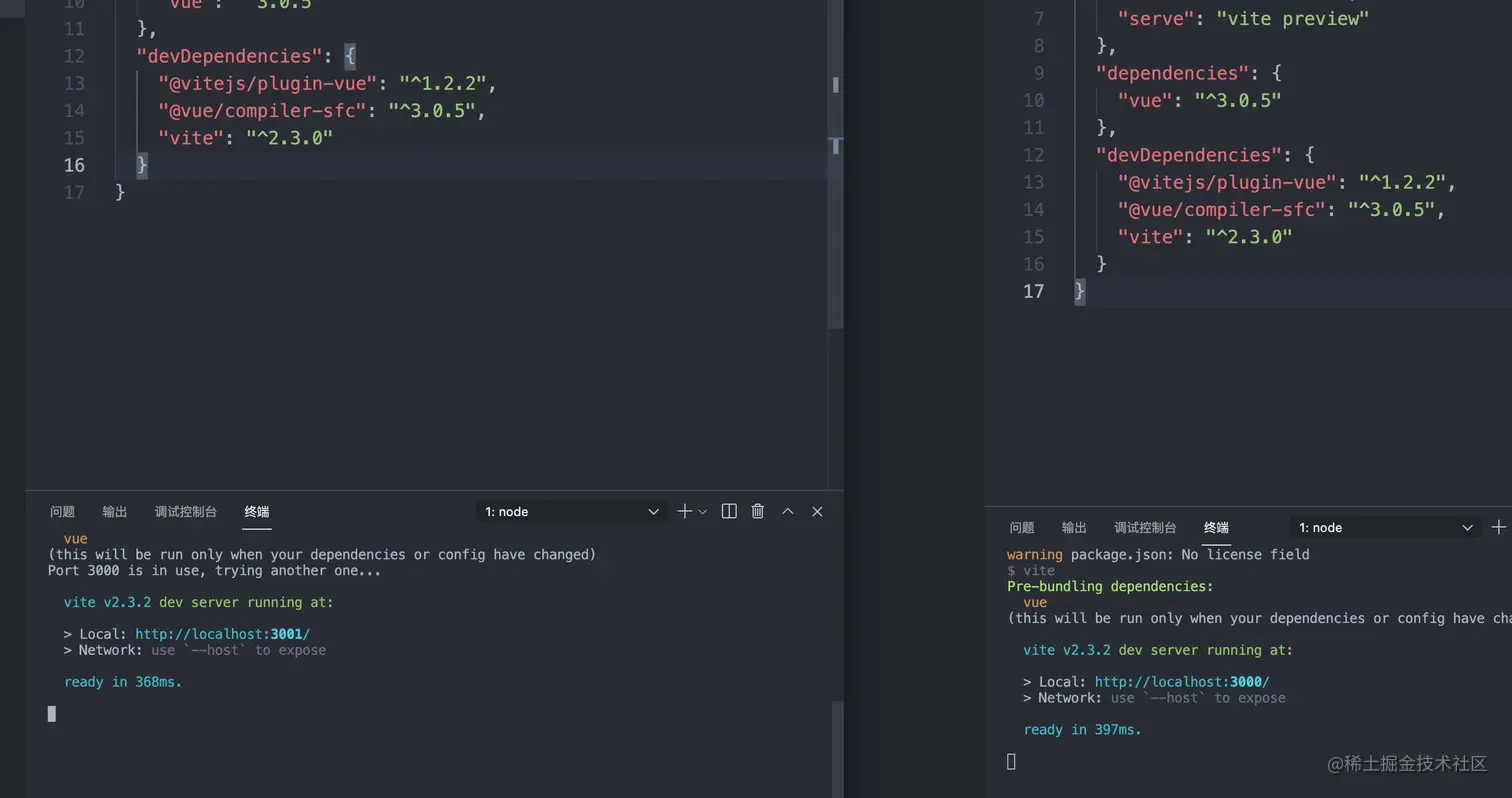Click the "$ vite" command line
Viewport: 1512px width, 798px height.
1031,570
